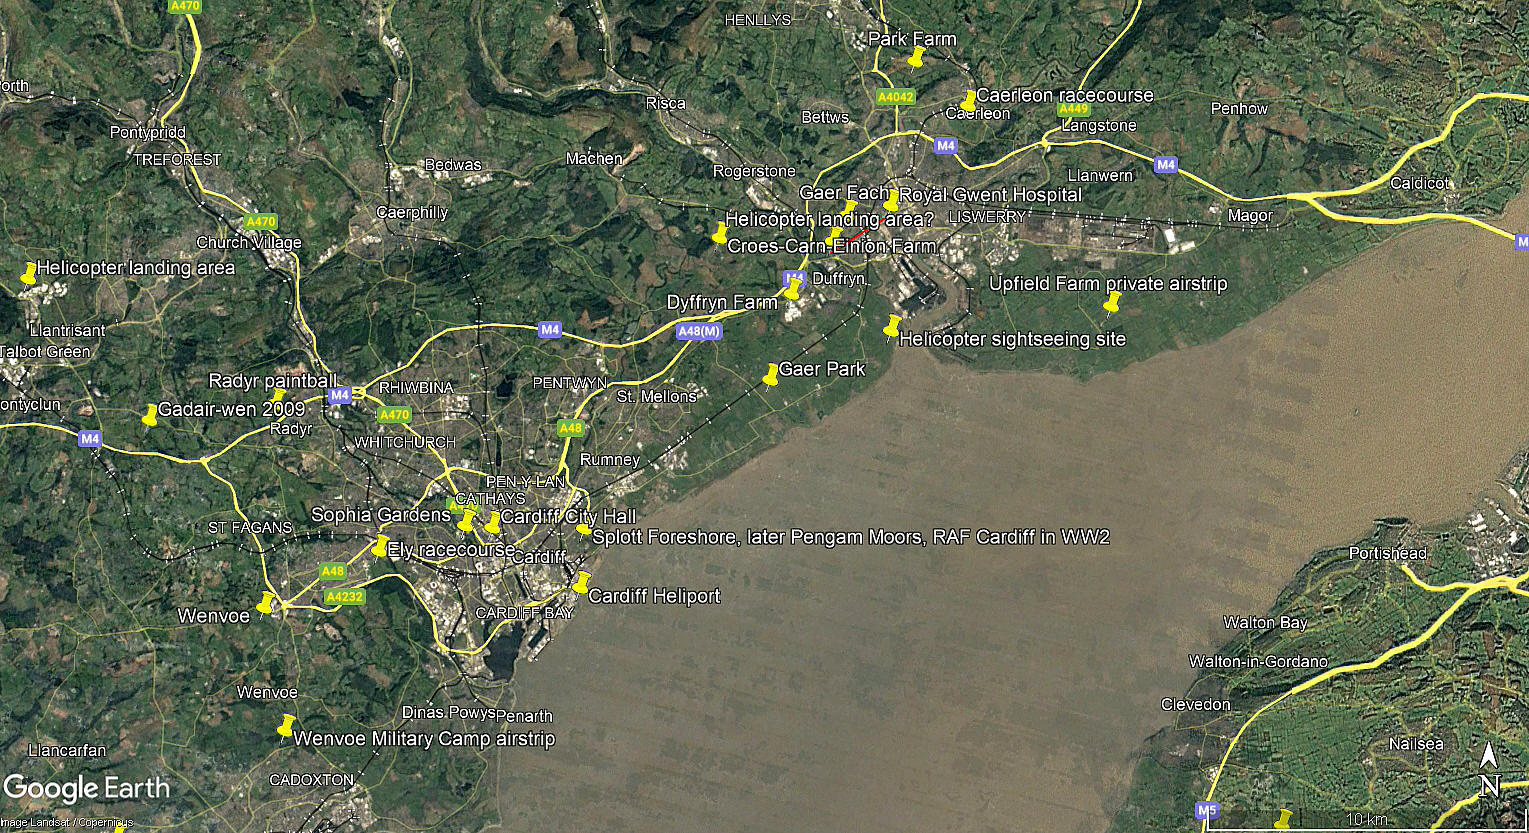Click the Google Earth logo
The image size is (1529, 833).
point(87,788)
